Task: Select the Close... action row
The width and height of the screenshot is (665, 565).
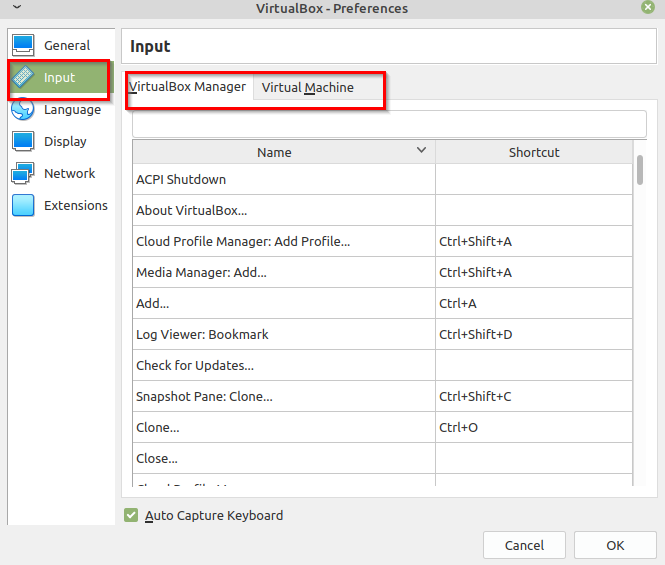Action: [x=382, y=458]
